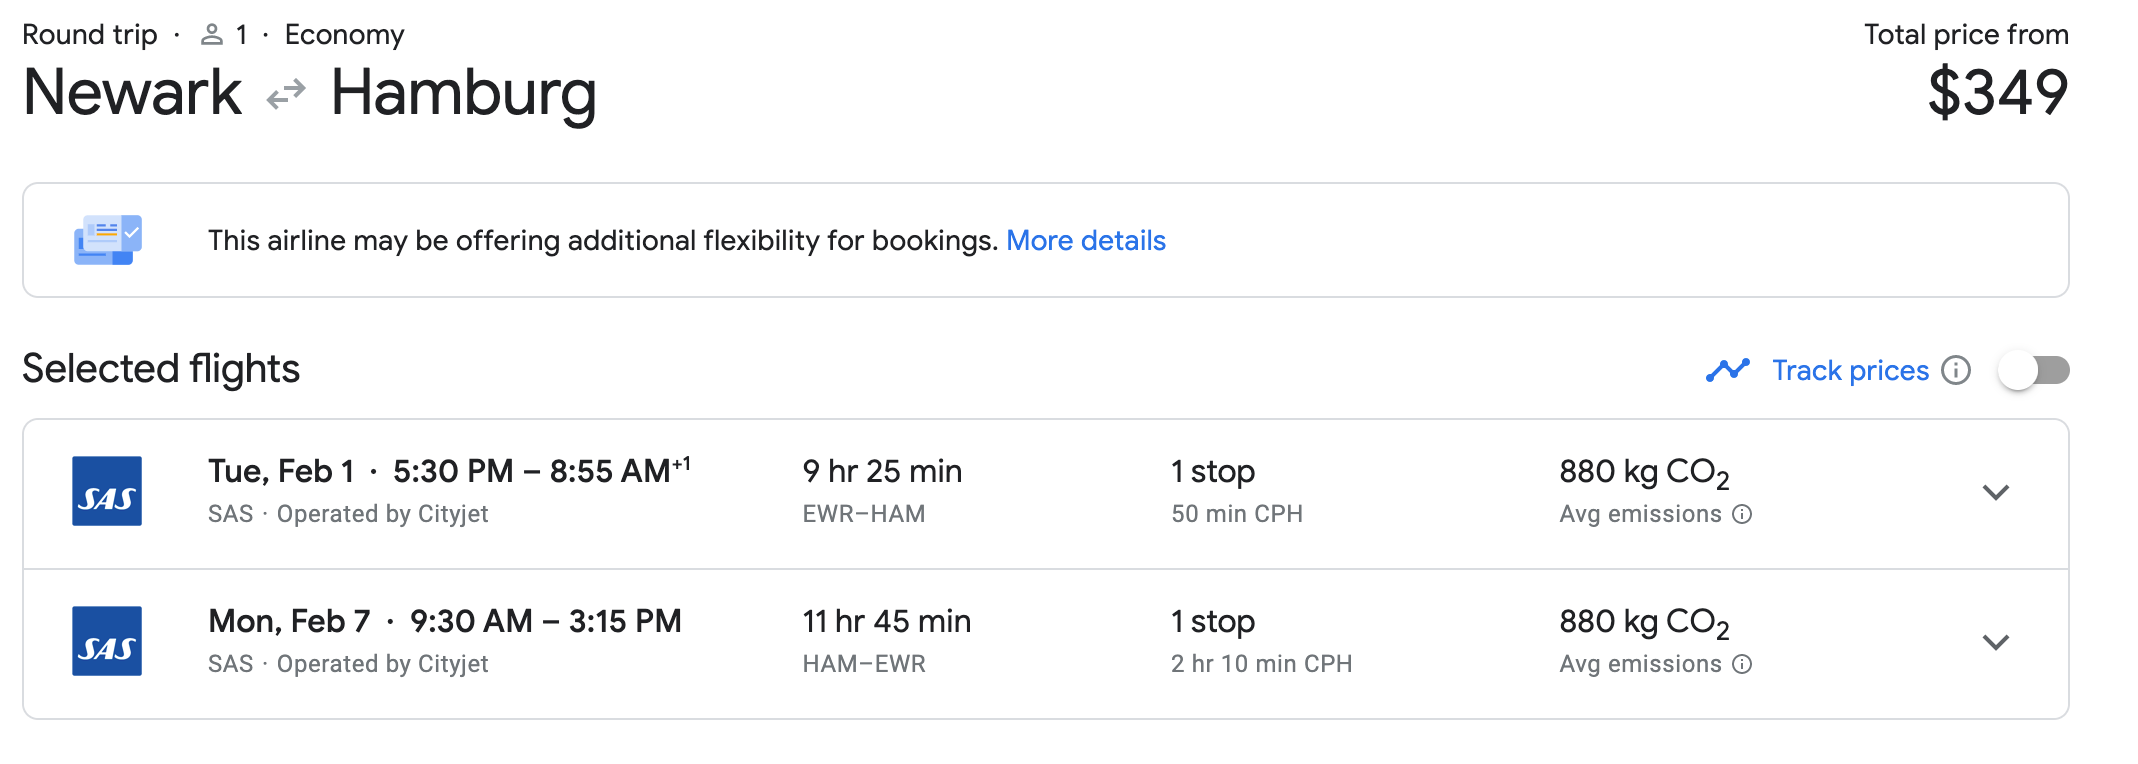
Task: Click the 50 min CPH layover text
Action: point(1237,514)
